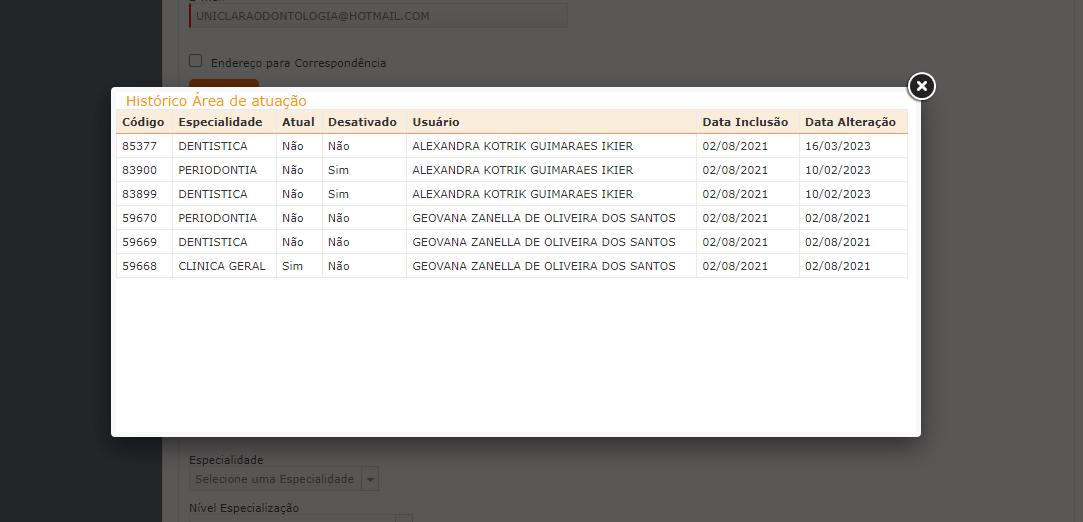Click the Data Alteração column header

click(x=850, y=122)
